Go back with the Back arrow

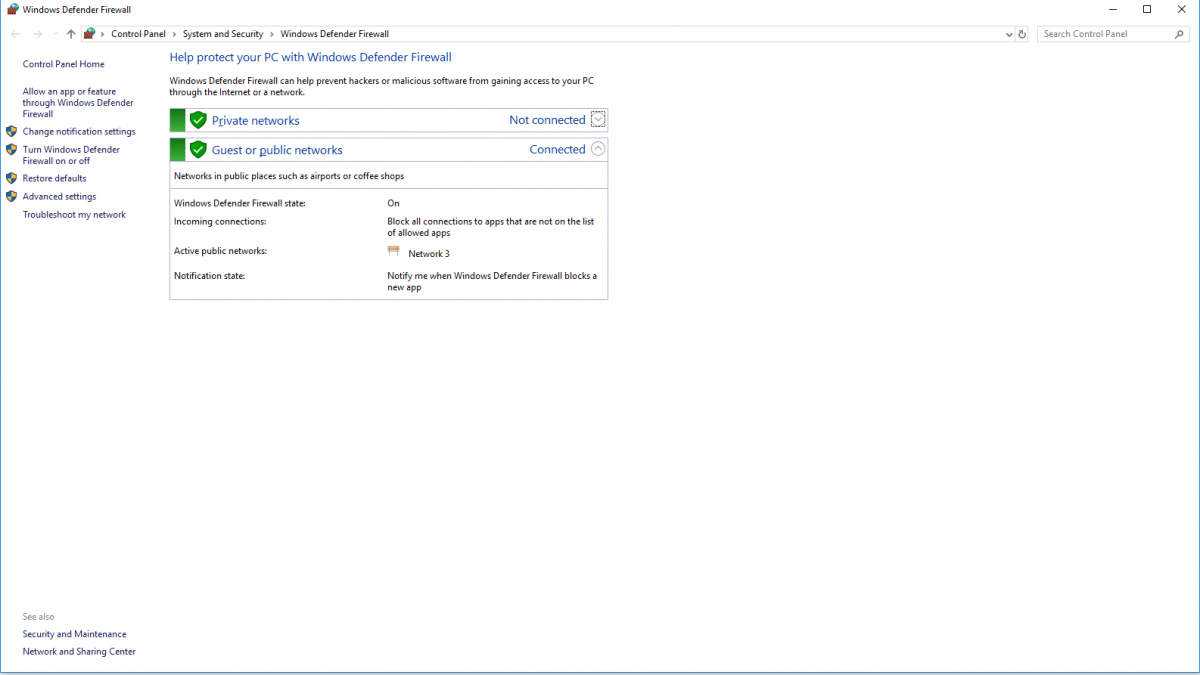[15, 34]
